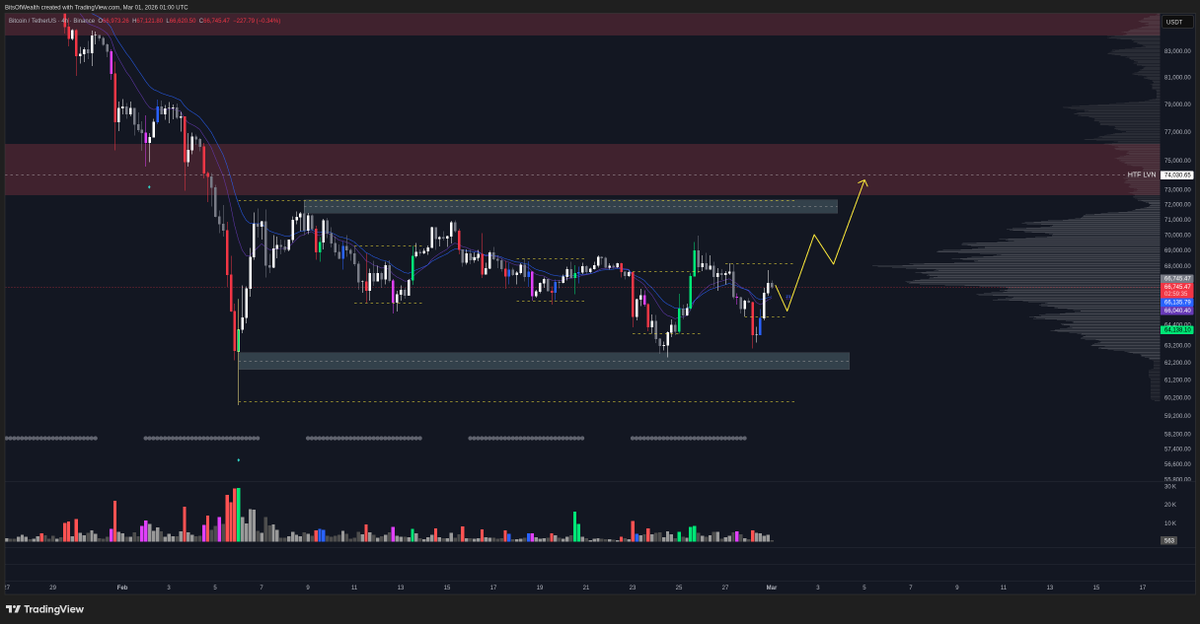Click the 02:59:35 candle countdown label
This screenshot has height=624, width=1200.
[1175, 293]
